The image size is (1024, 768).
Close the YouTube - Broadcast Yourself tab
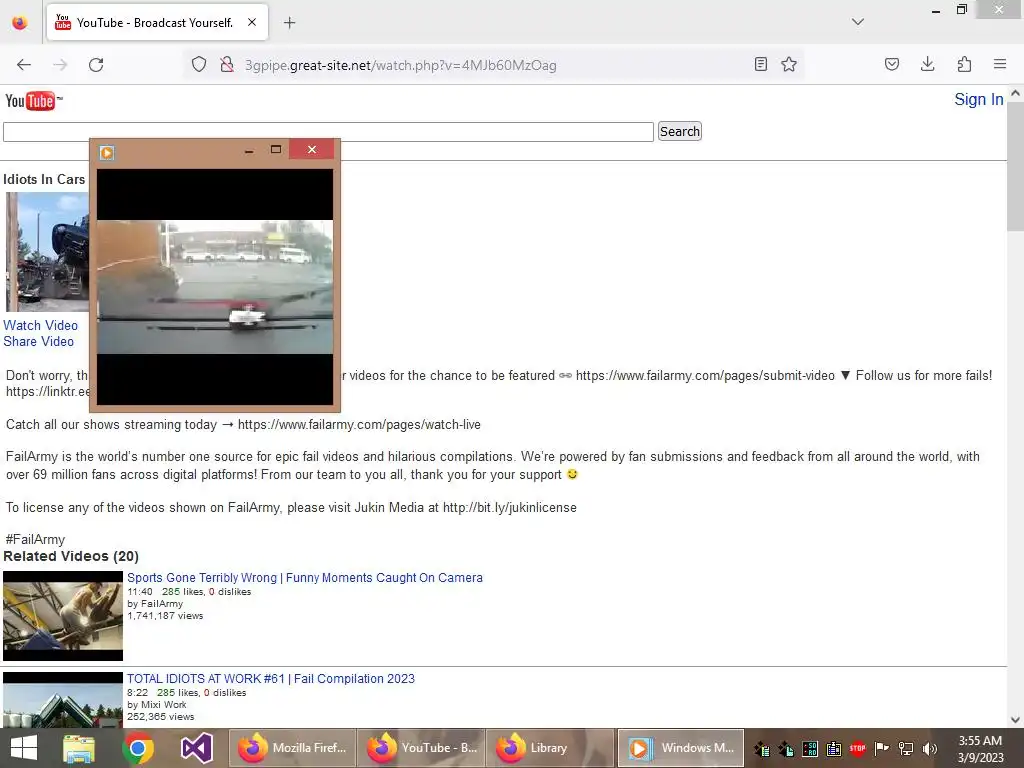[x=252, y=22]
